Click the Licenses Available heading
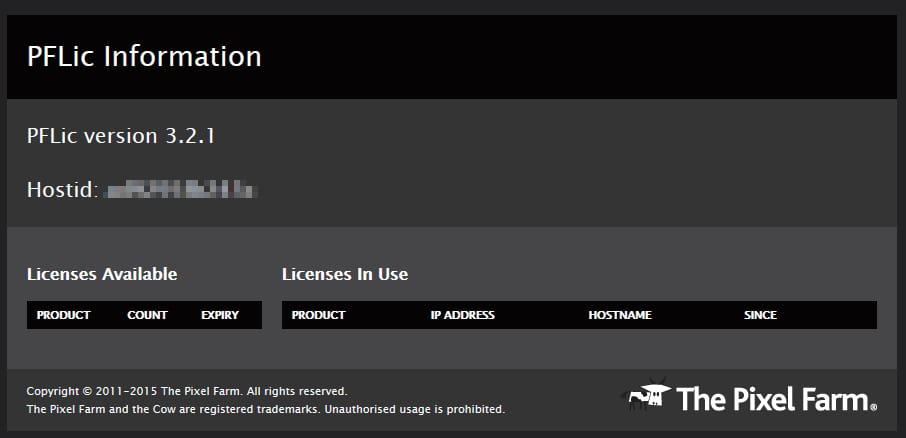906x438 pixels. (102, 274)
